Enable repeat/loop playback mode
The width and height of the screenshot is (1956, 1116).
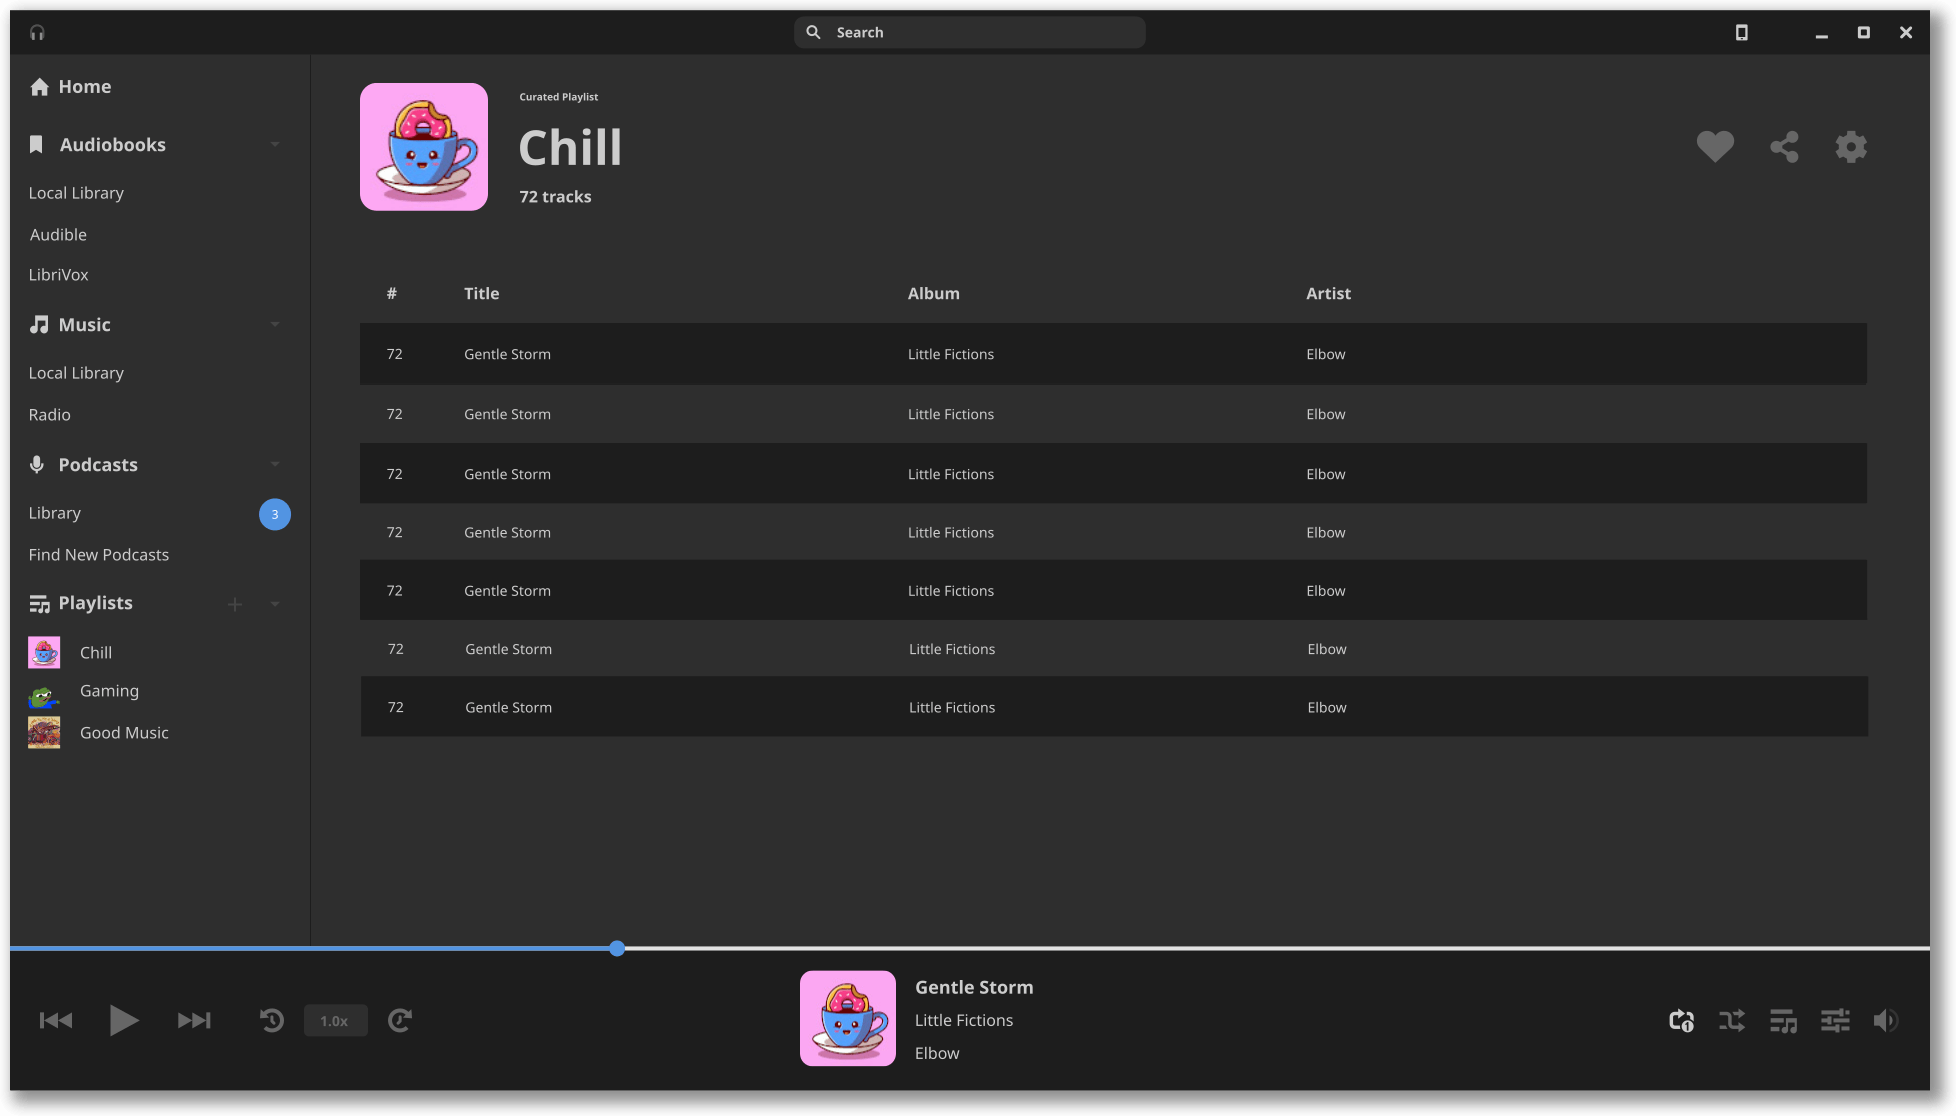tap(1681, 1021)
